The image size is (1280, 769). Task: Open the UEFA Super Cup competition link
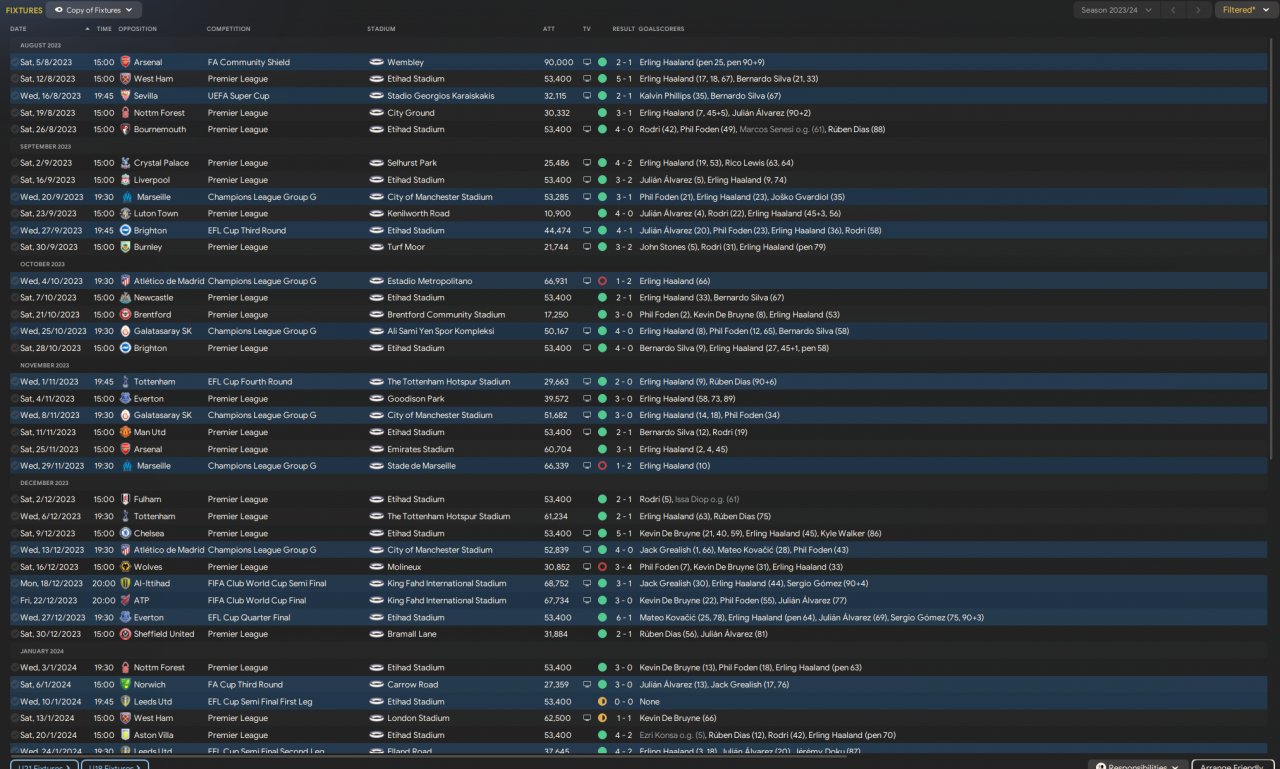pyautogui.click(x=238, y=96)
